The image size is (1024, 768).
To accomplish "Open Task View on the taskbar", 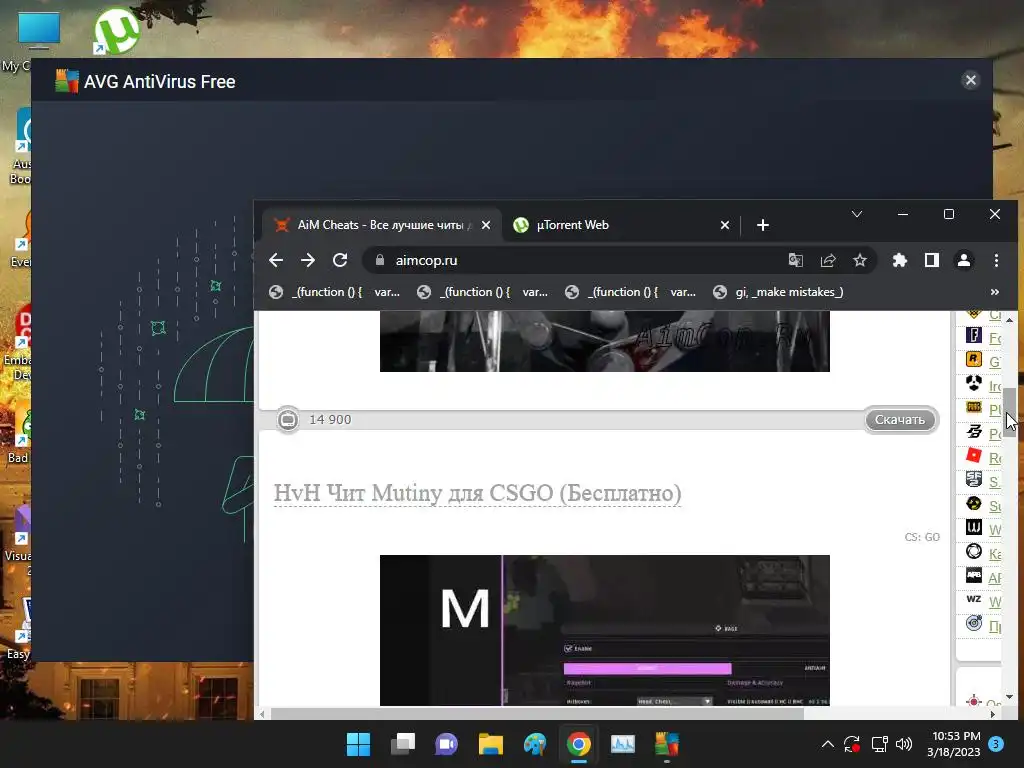I will click(402, 744).
